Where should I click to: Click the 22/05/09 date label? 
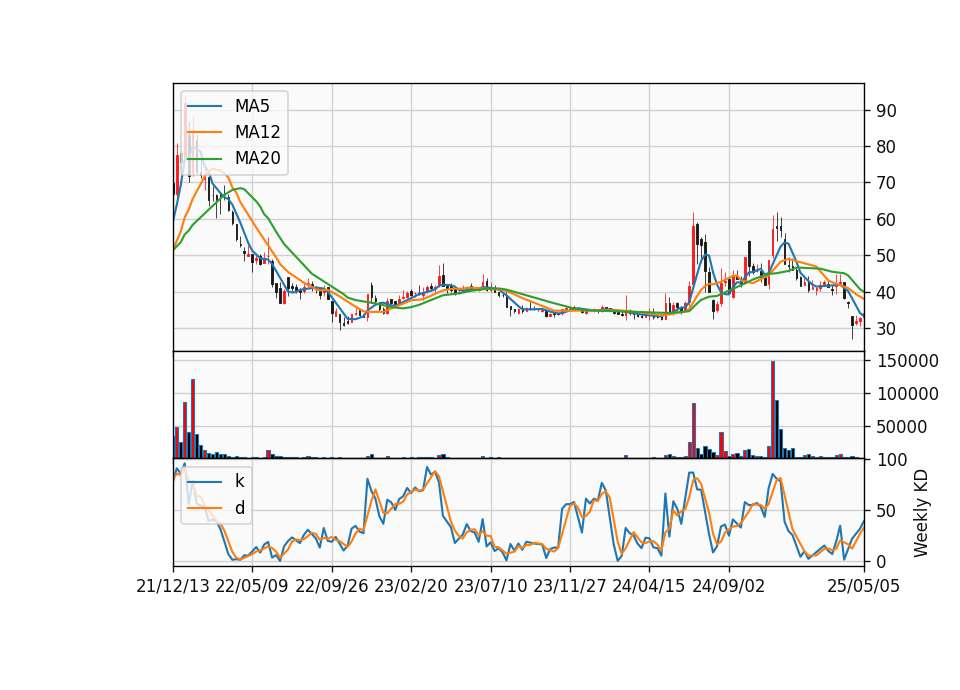pyautogui.click(x=252, y=587)
